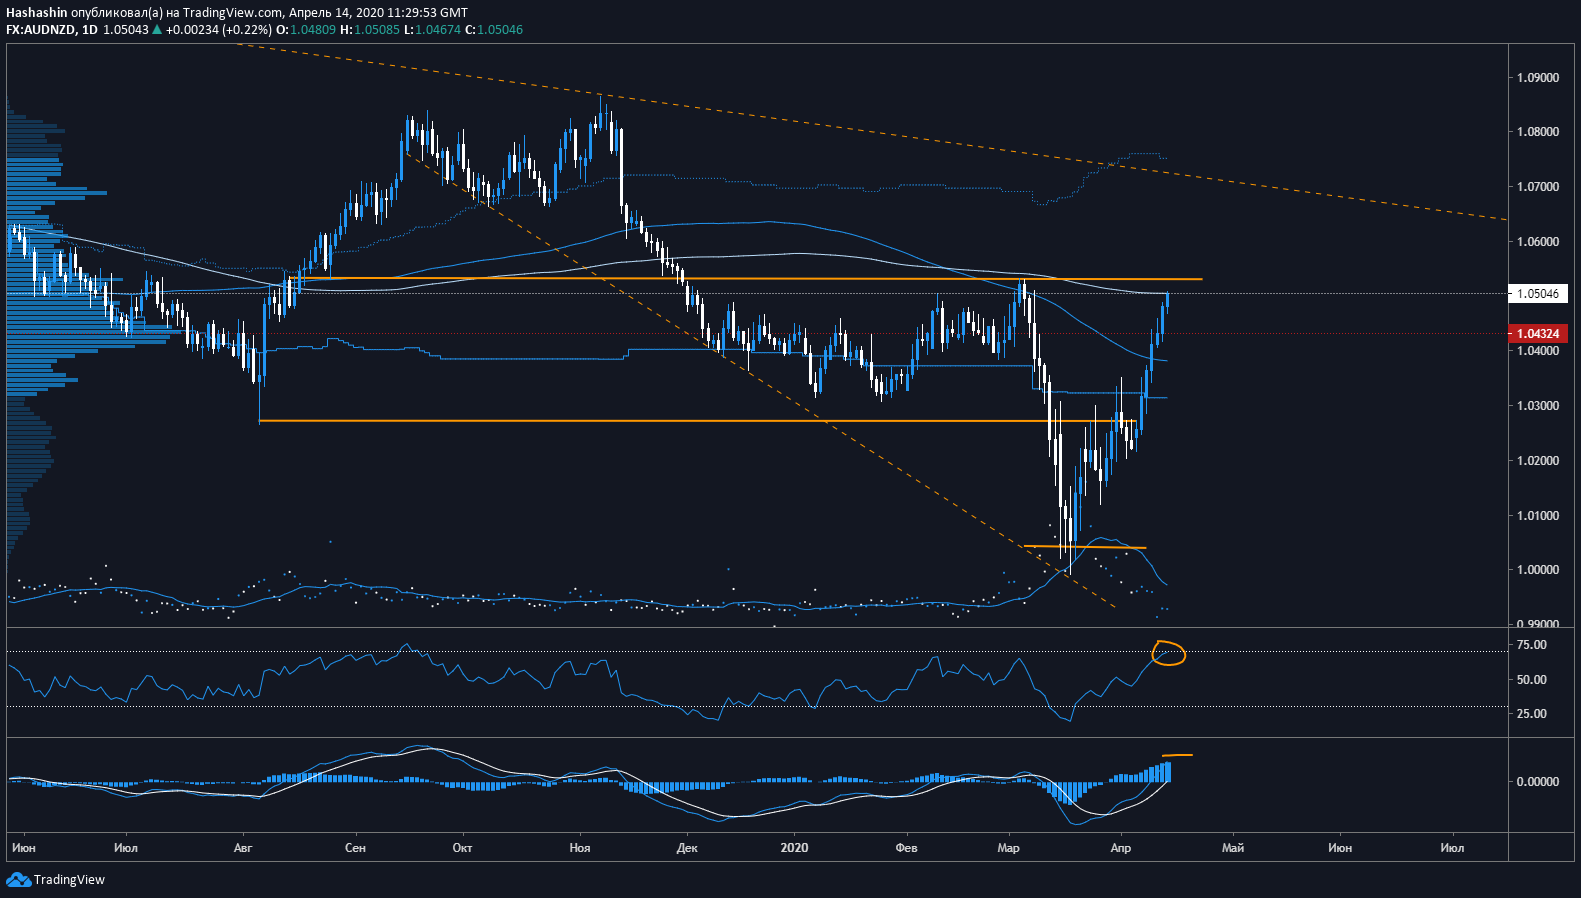This screenshot has height=898, width=1581.
Task: Click the 1.01000 price axis label
Action: [x=1538, y=516]
